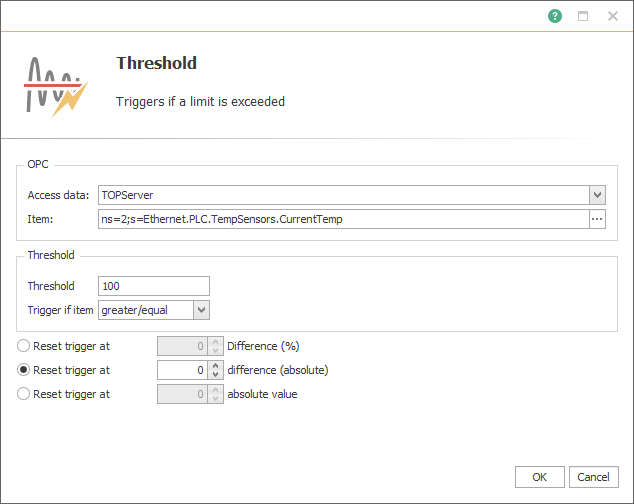The width and height of the screenshot is (634, 504).
Task: Click the Threshold waveform logo icon
Action: coord(55,86)
